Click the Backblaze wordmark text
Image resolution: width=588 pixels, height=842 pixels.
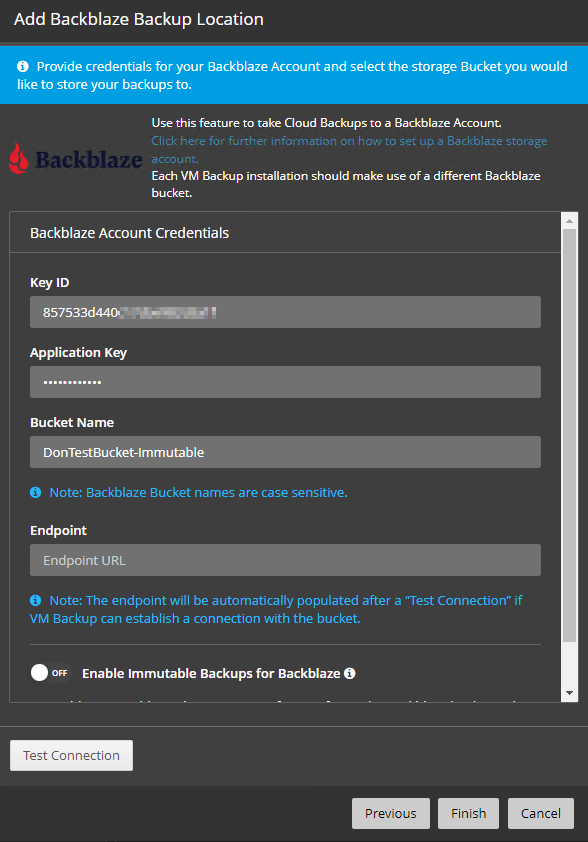click(x=89, y=159)
